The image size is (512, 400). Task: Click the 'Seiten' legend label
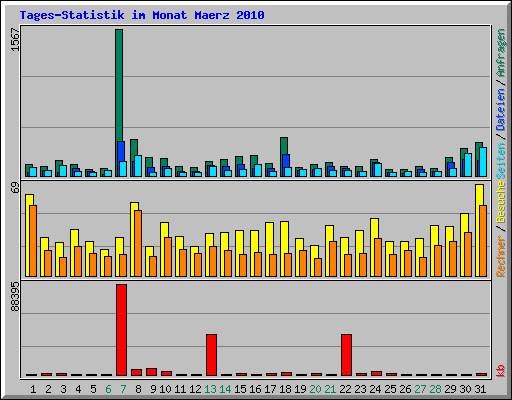501,161
